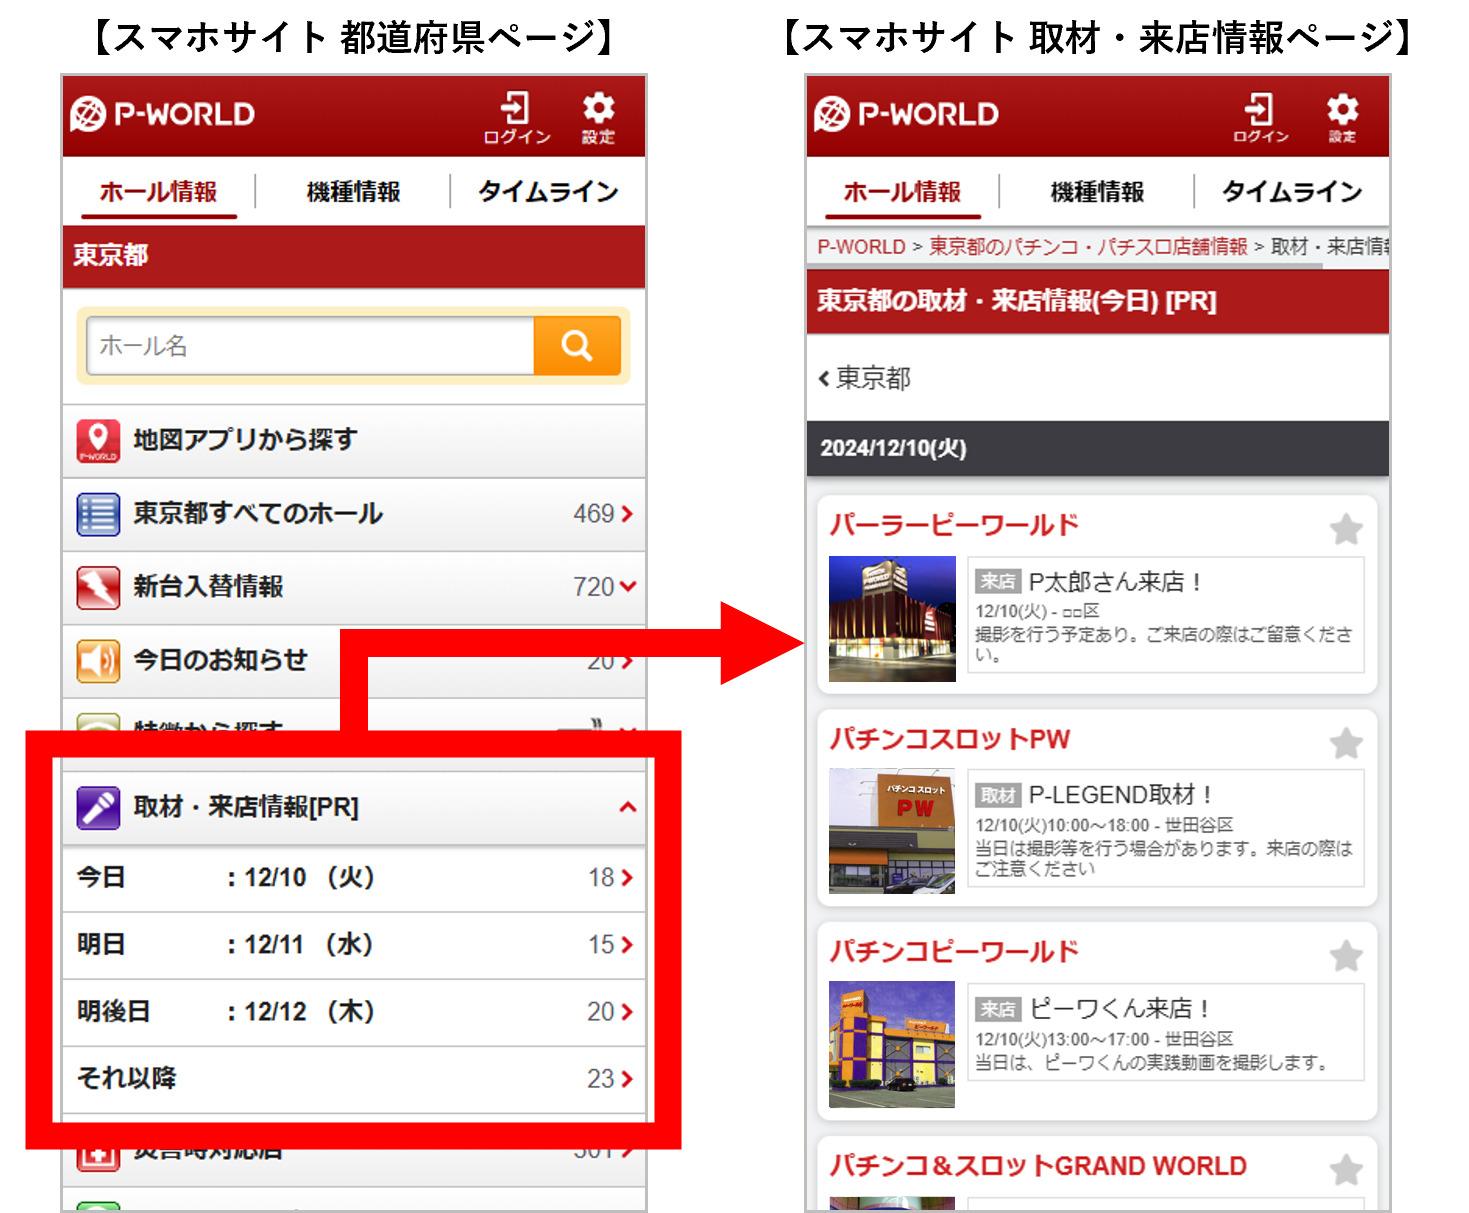Toggle favorite star for パチンコスロットPW
The image size is (1469, 1213).
[x=1346, y=743]
